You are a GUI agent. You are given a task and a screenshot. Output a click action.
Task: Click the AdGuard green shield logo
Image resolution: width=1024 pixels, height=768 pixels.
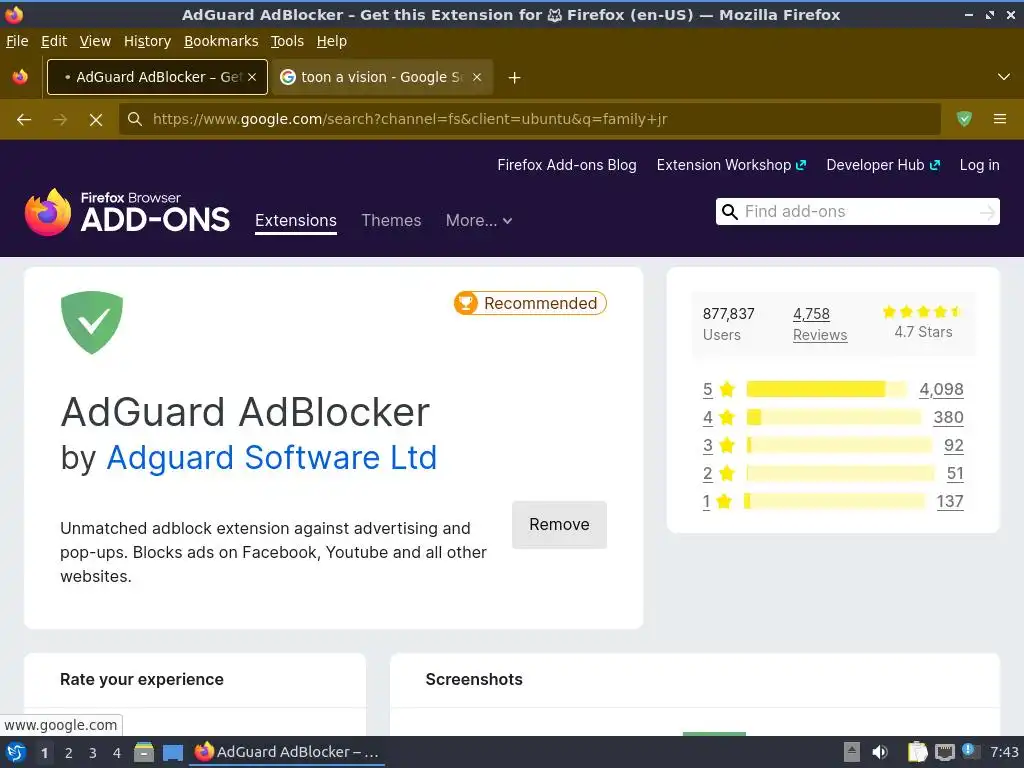[92, 323]
